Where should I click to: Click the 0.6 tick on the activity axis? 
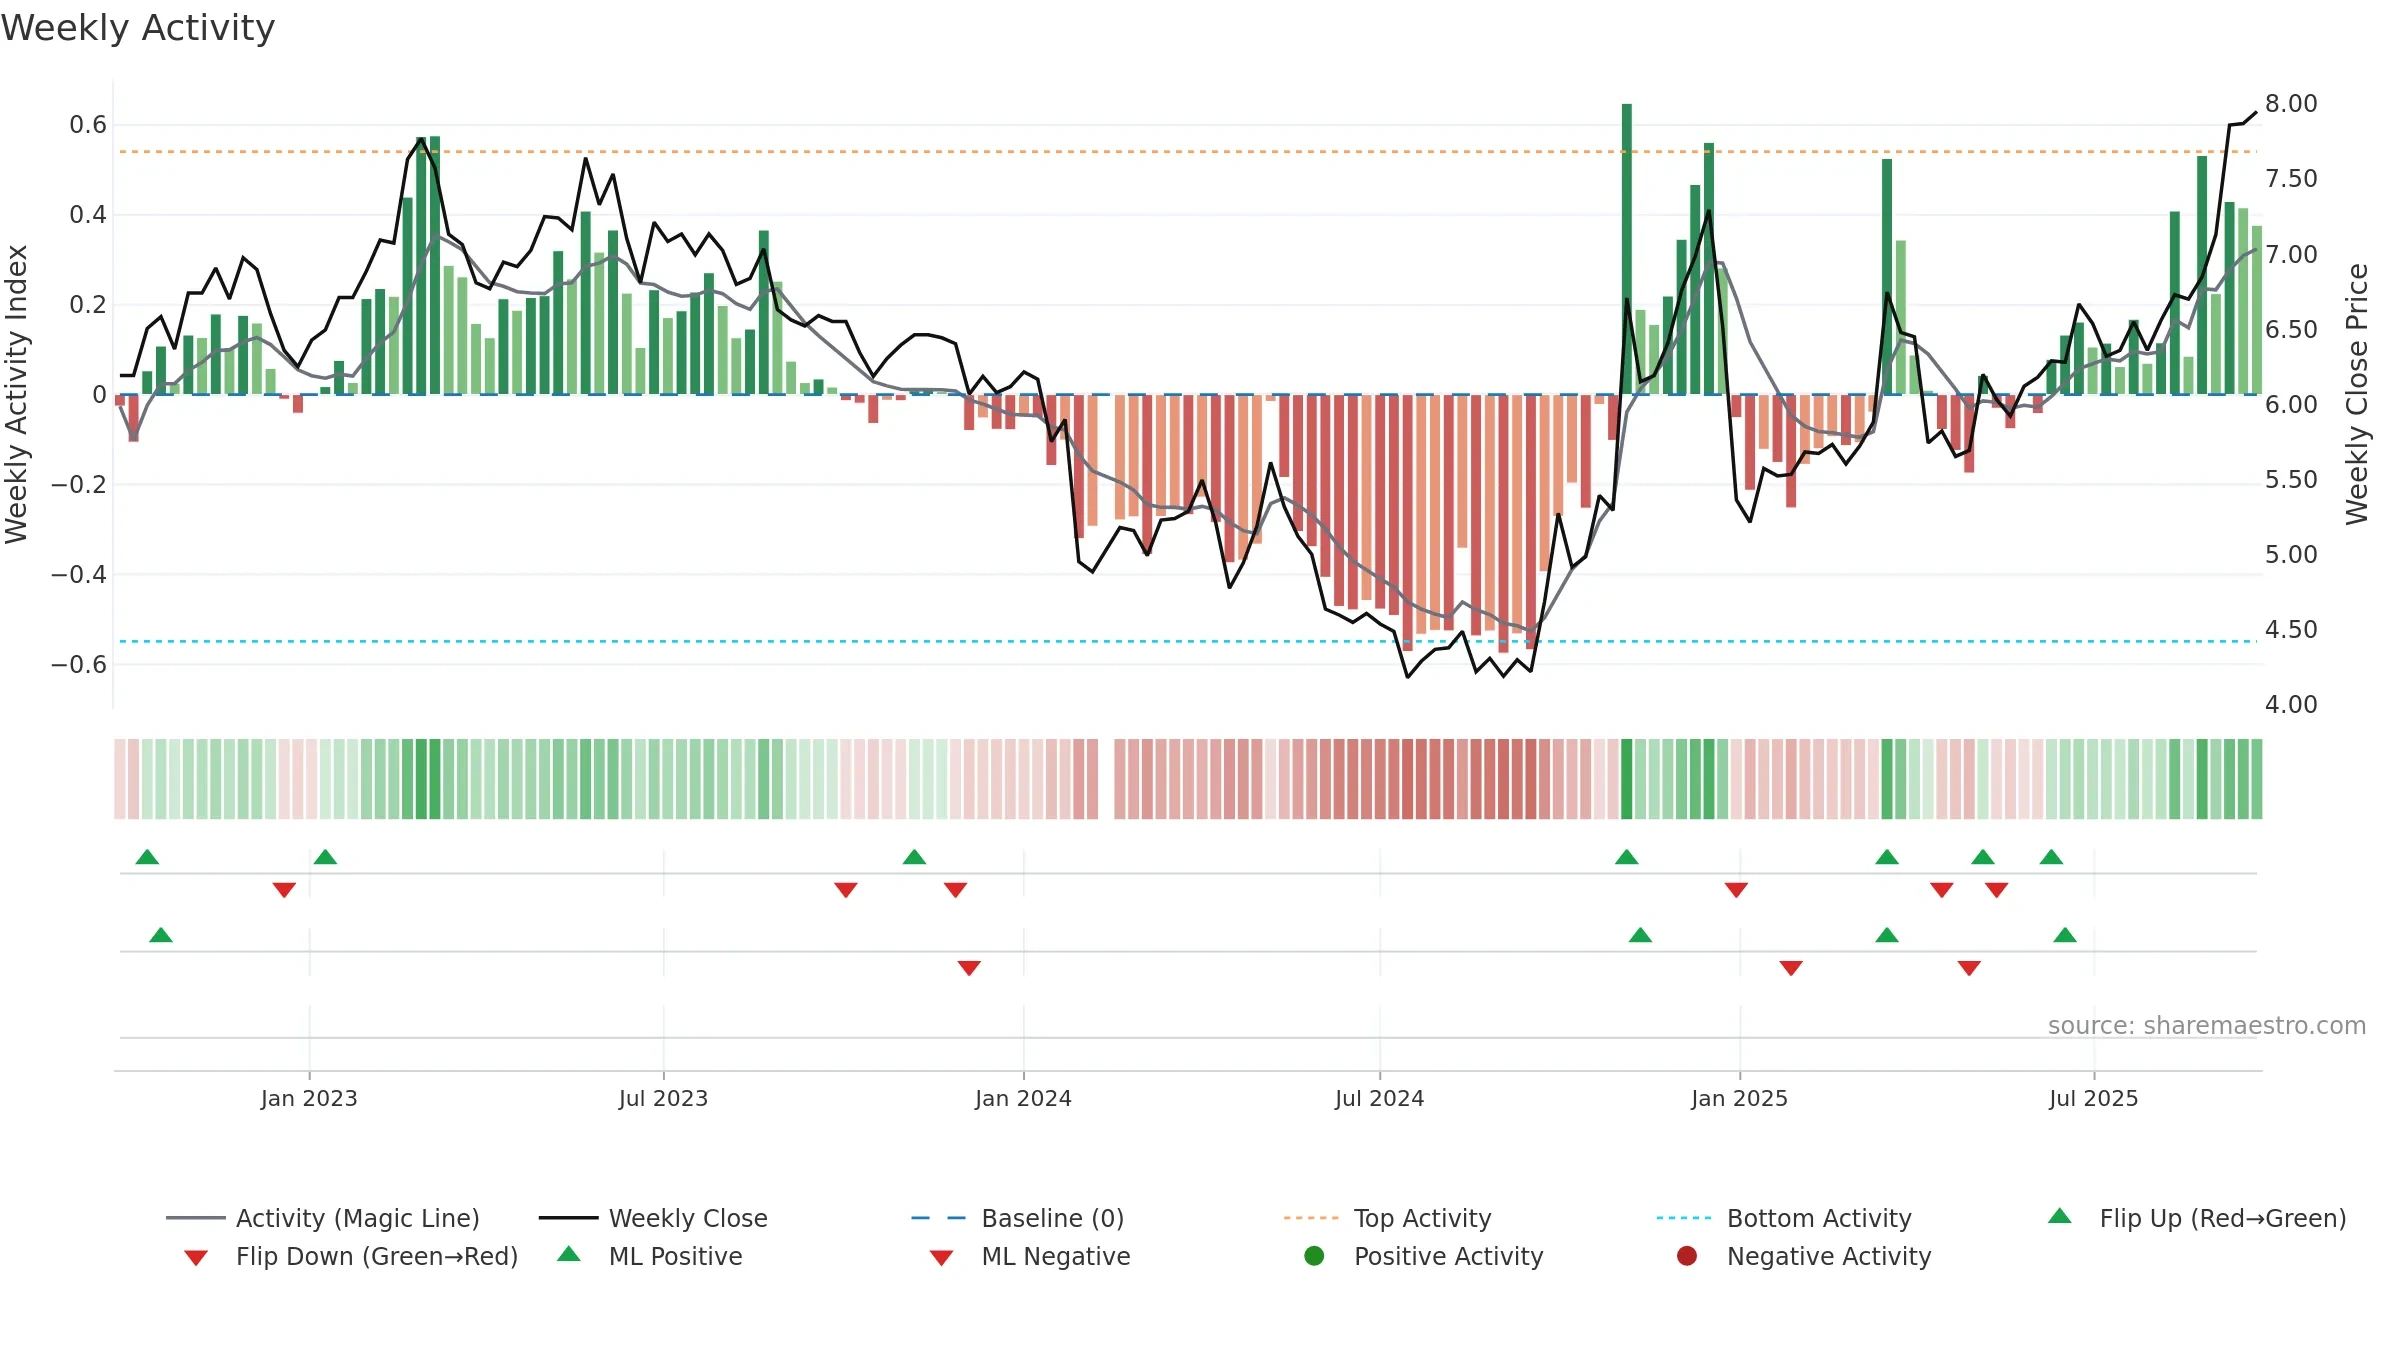(88, 125)
